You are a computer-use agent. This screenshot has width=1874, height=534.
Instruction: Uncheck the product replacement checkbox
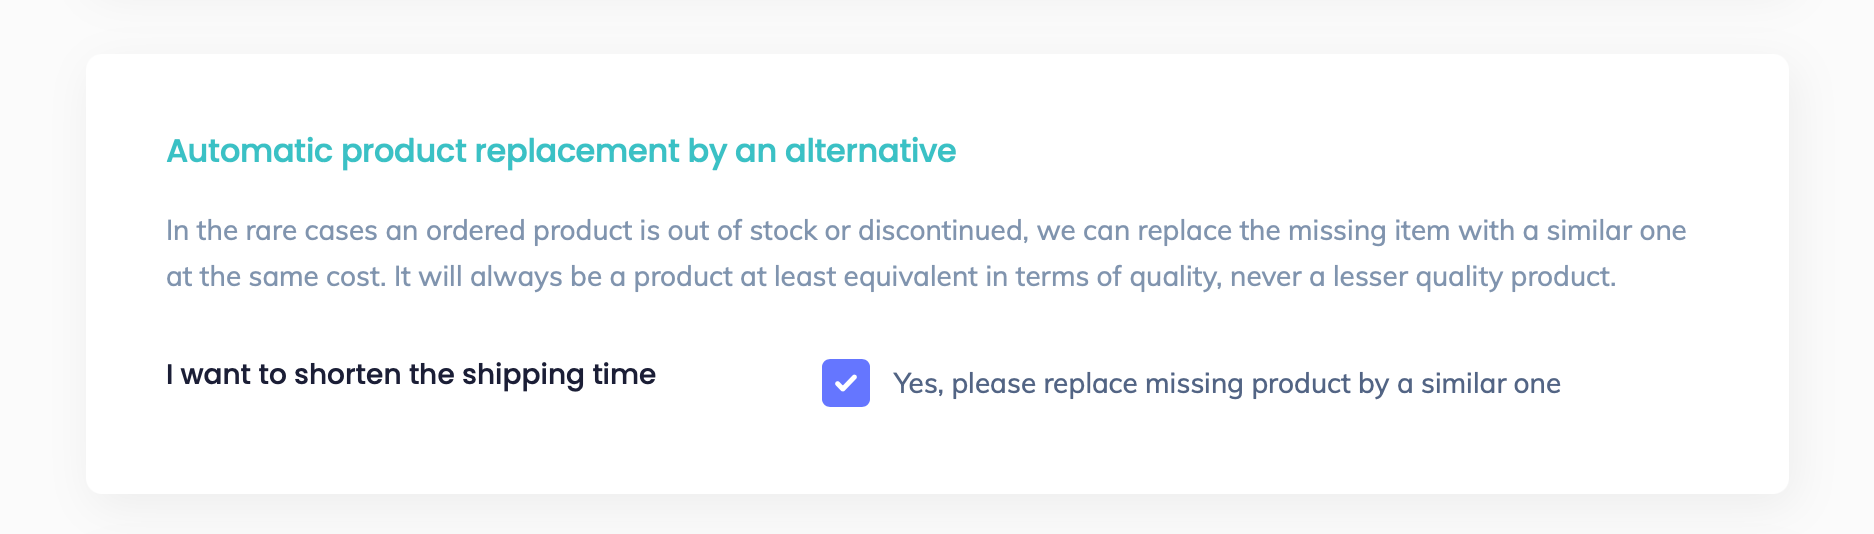[x=845, y=383]
